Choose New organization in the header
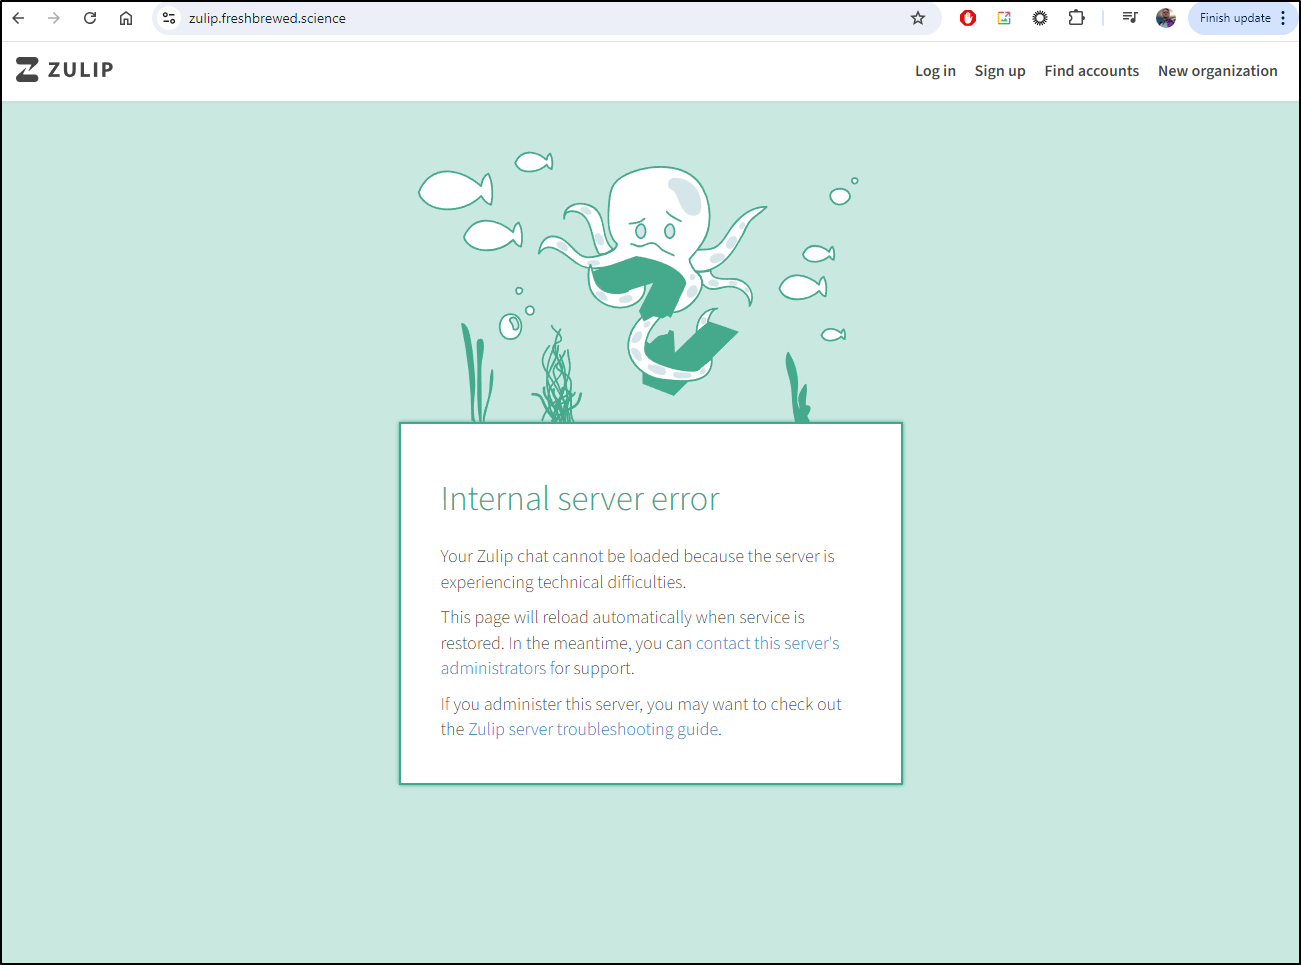This screenshot has width=1301, height=965. pyautogui.click(x=1218, y=71)
